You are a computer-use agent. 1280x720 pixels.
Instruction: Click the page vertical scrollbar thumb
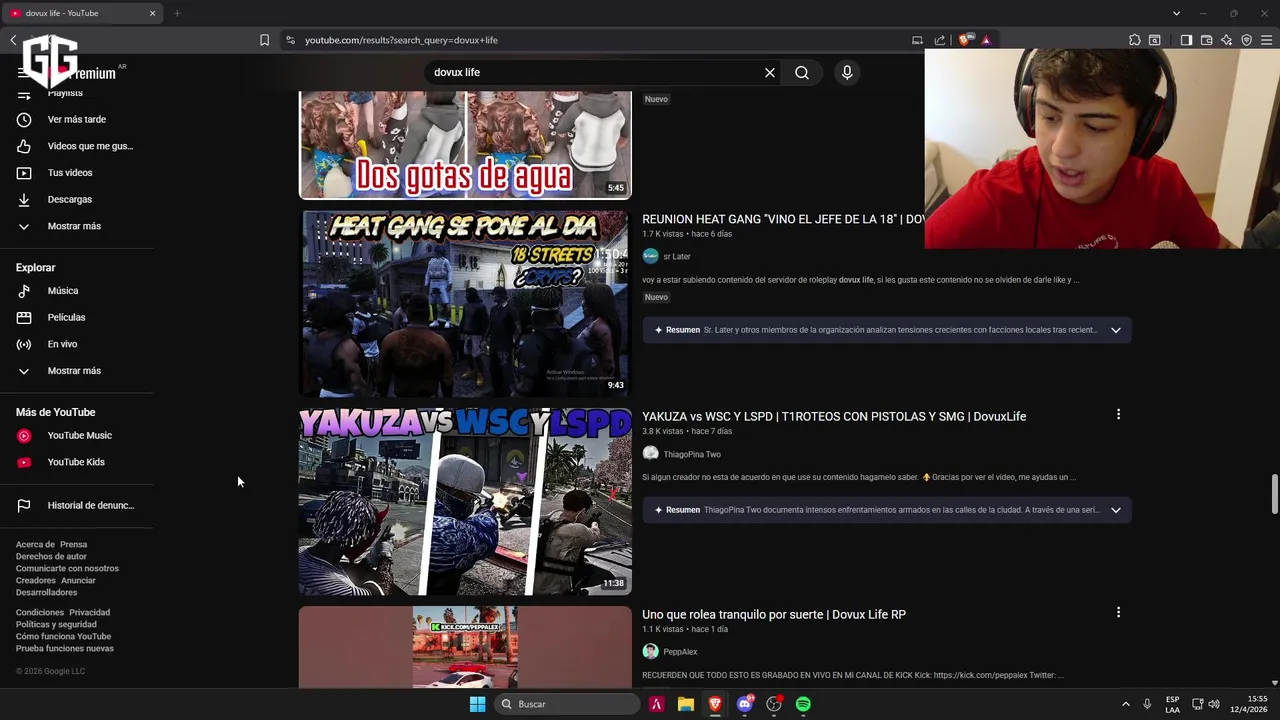pos(1274,493)
